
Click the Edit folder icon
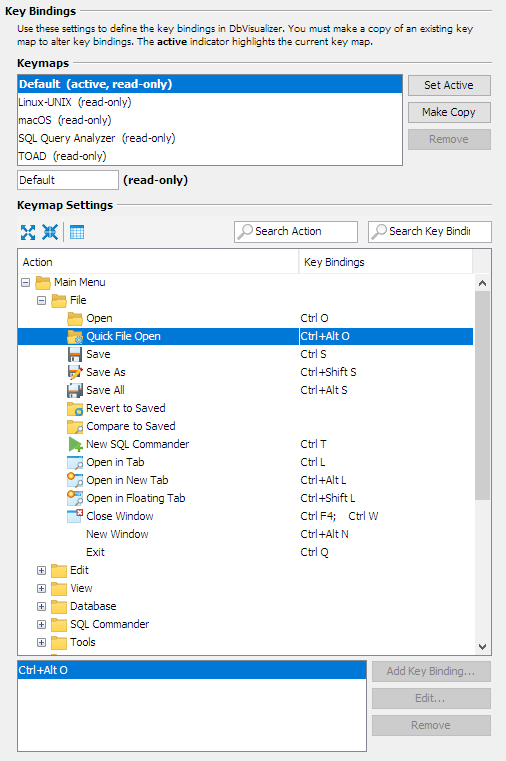tap(59, 570)
